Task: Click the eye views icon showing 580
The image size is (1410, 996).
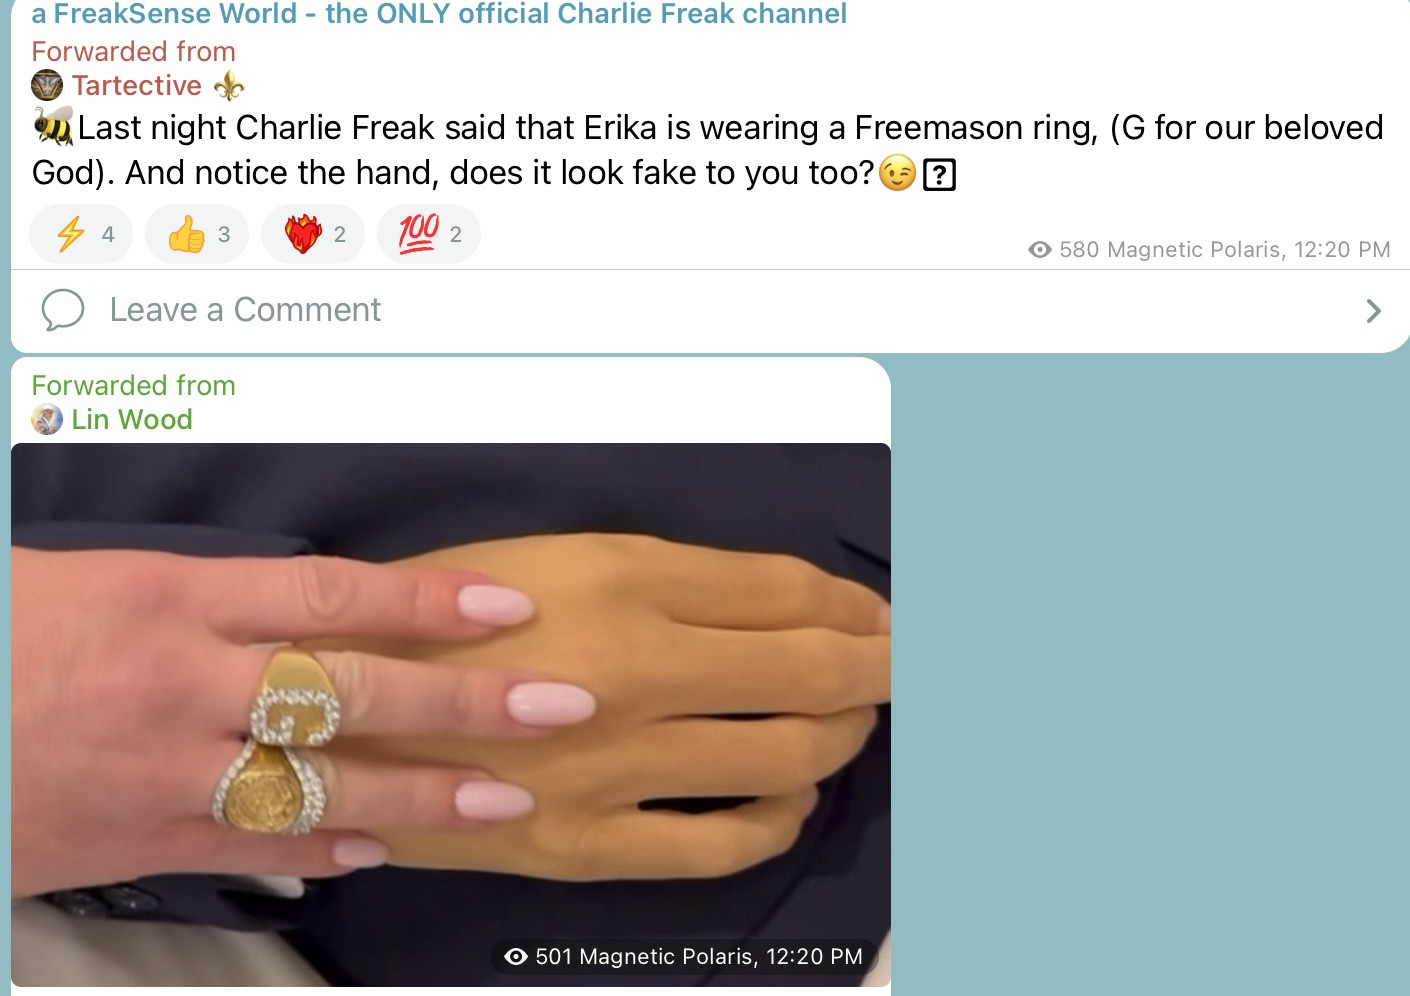Action: click(x=1040, y=250)
